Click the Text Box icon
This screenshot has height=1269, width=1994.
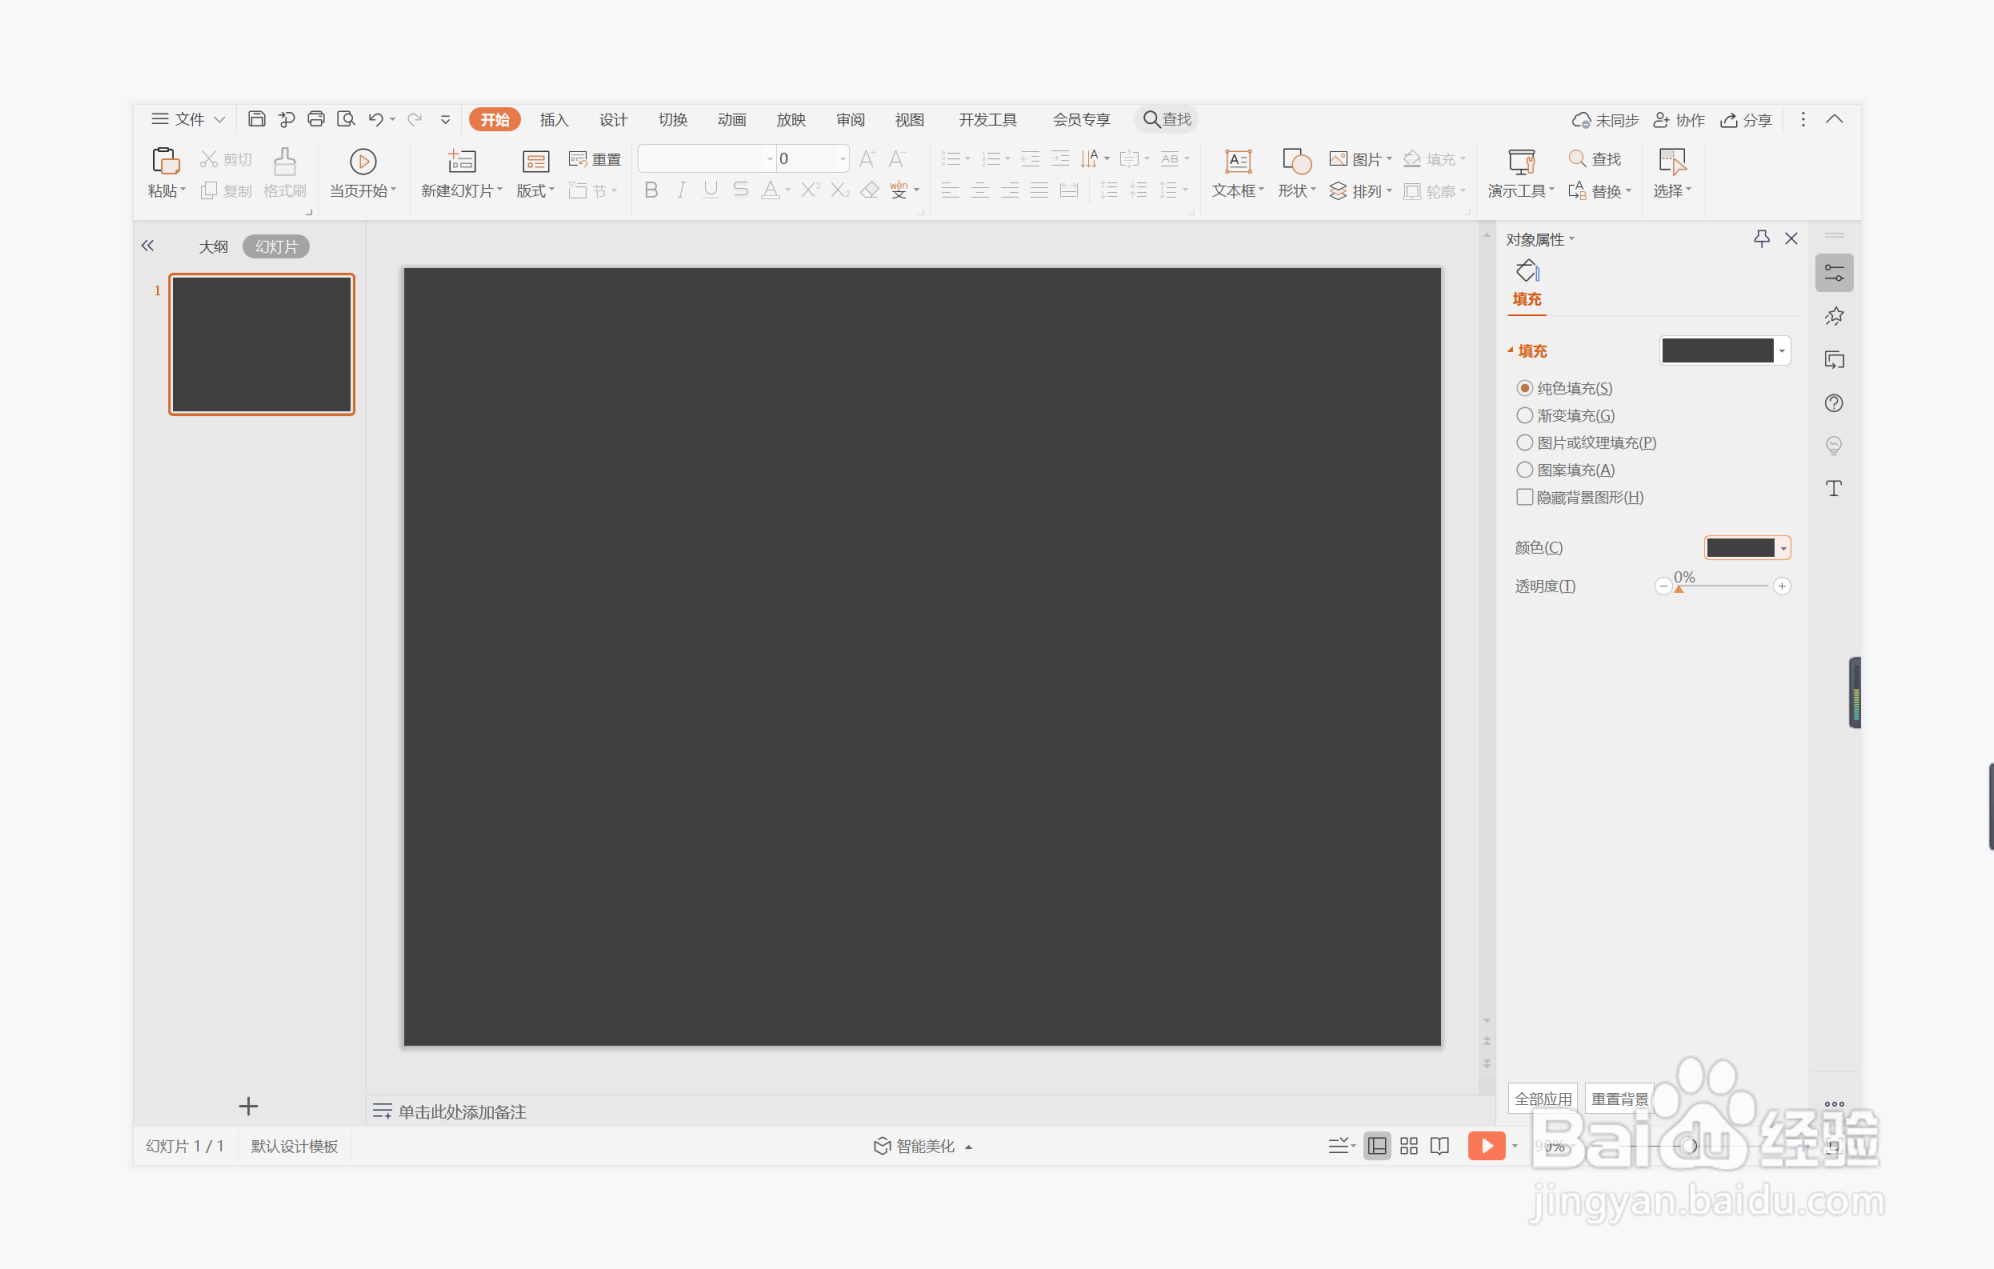(x=1238, y=161)
